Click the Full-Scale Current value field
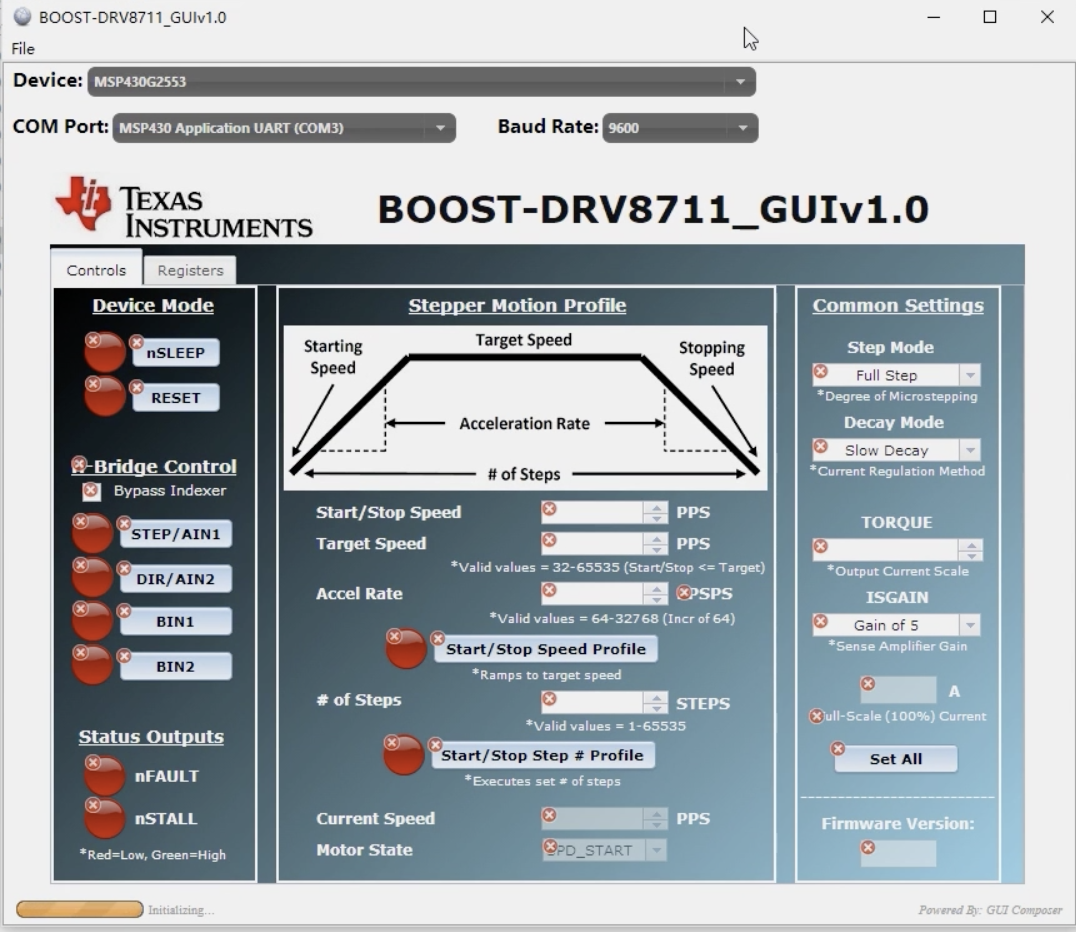The height and width of the screenshot is (932, 1076). click(x=898, y=690)
